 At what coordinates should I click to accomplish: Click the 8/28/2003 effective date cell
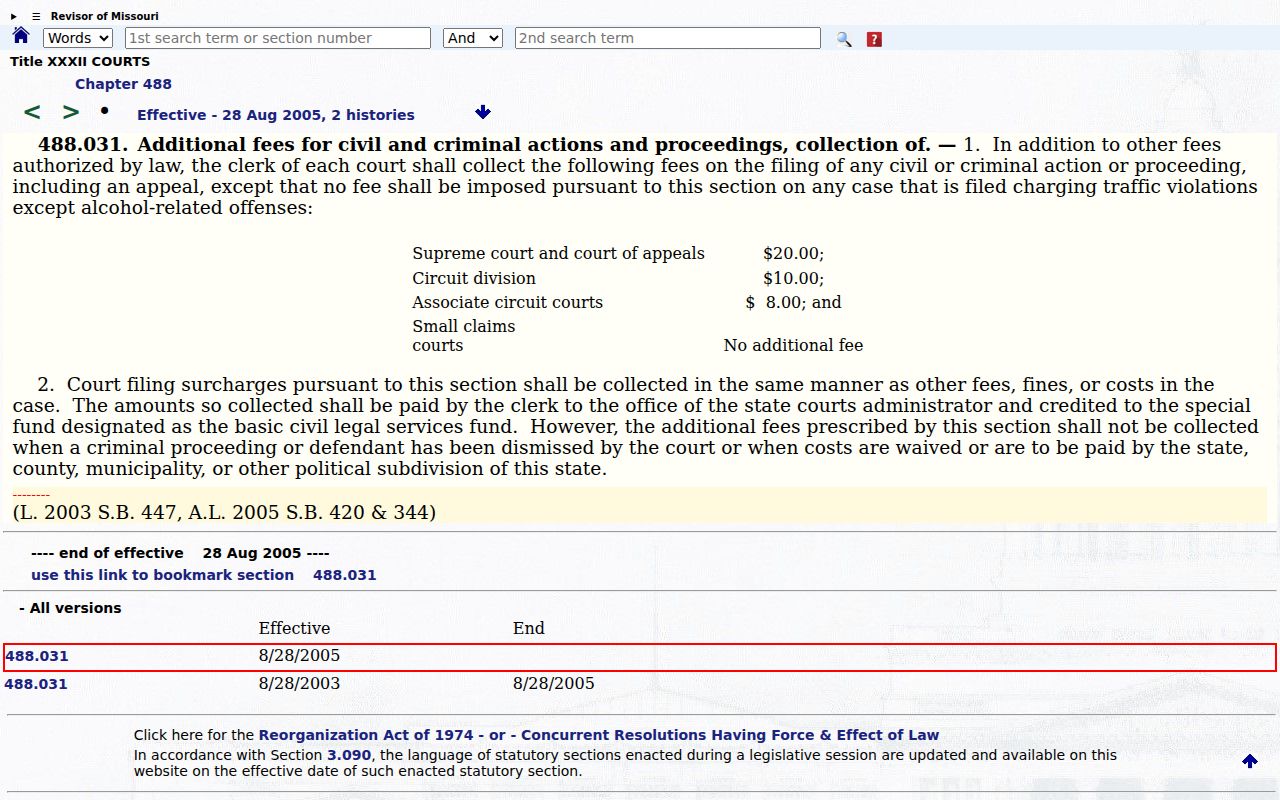pyautogui.click(x=299, y=684)
